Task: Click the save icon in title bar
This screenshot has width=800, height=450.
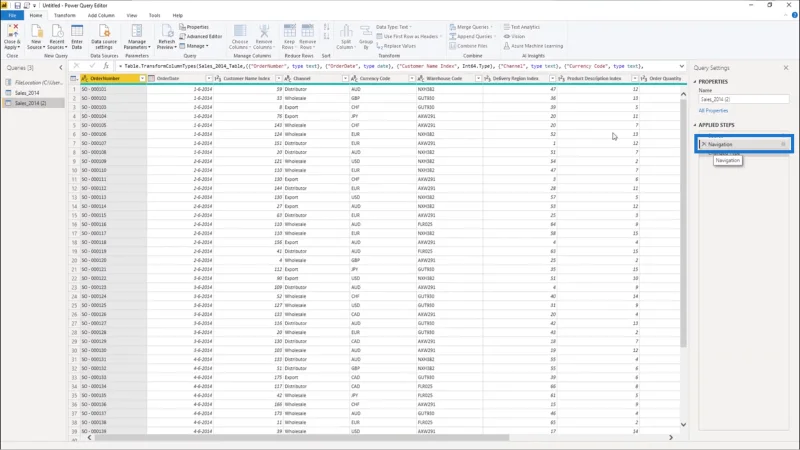Action: tap(17, 5)
